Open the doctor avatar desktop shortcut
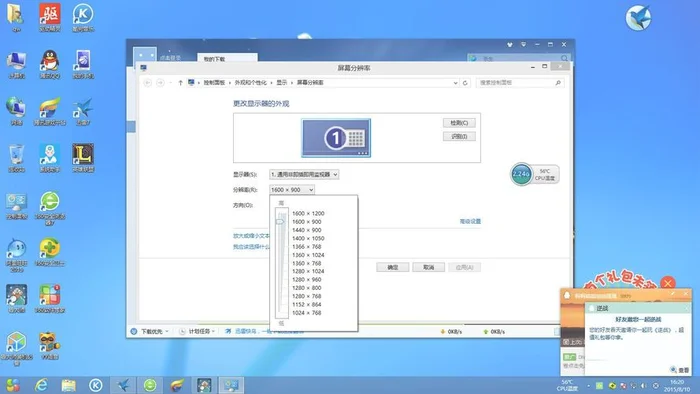 click(50, 158)
